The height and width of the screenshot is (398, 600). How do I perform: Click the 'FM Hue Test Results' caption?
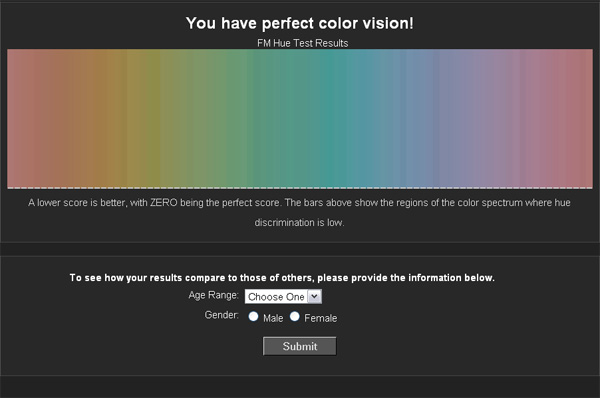coord(303,43)
